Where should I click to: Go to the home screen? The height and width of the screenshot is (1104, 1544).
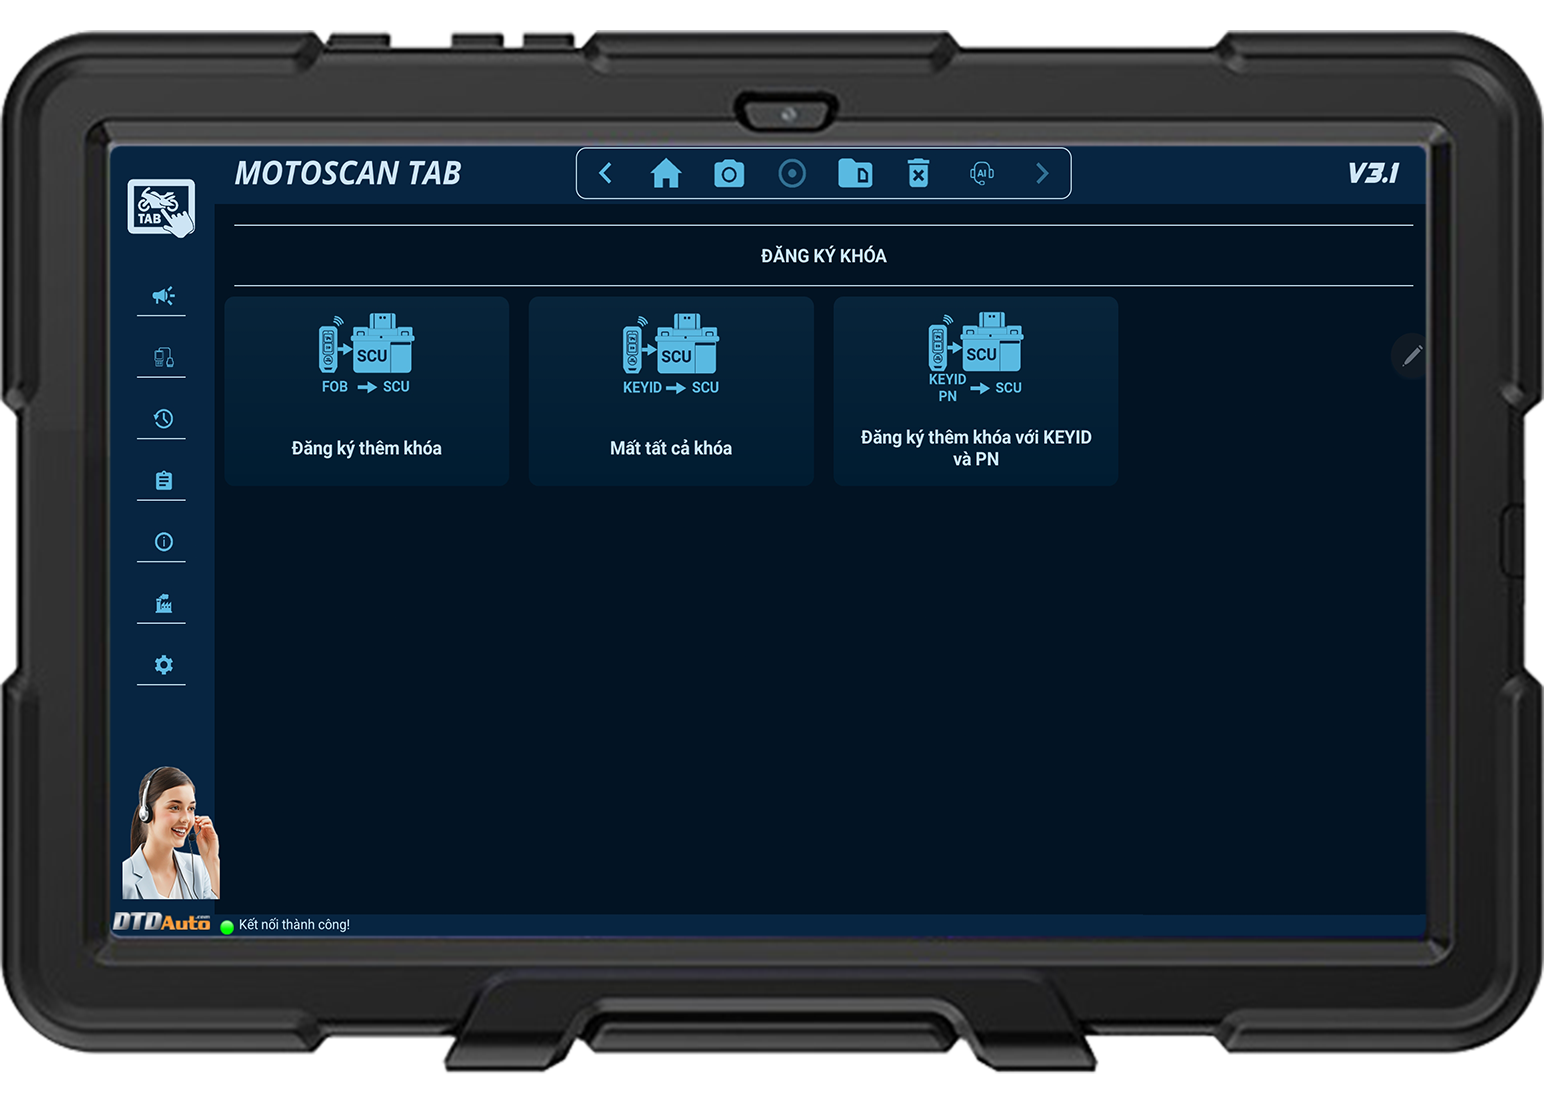click(666, 174)
